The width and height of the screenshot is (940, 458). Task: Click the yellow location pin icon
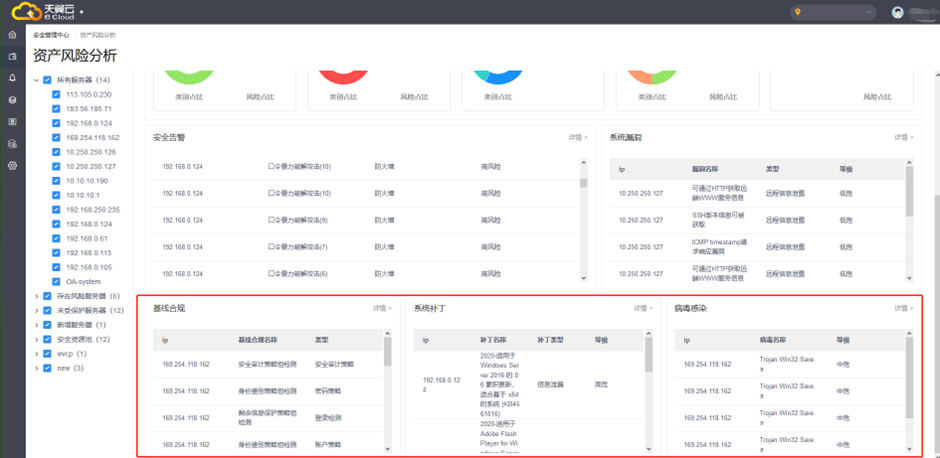[x=798, y=12]
